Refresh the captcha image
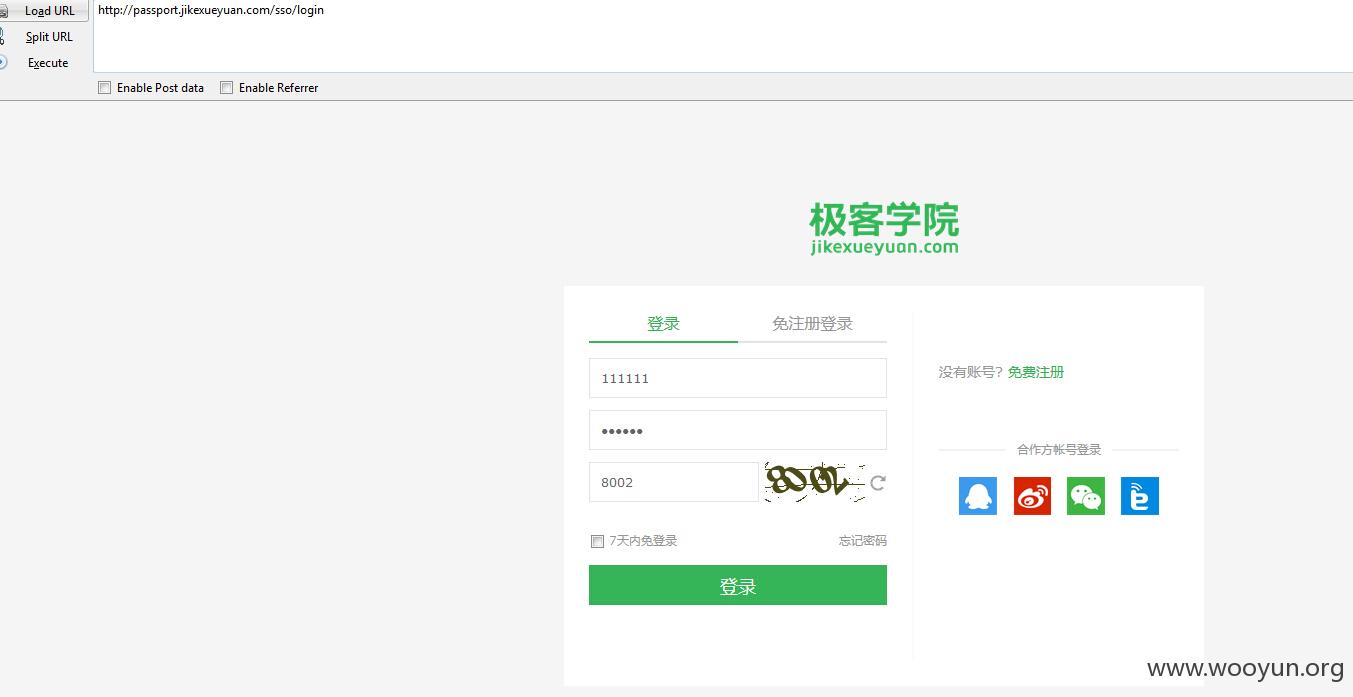 [x=878, y=483]
